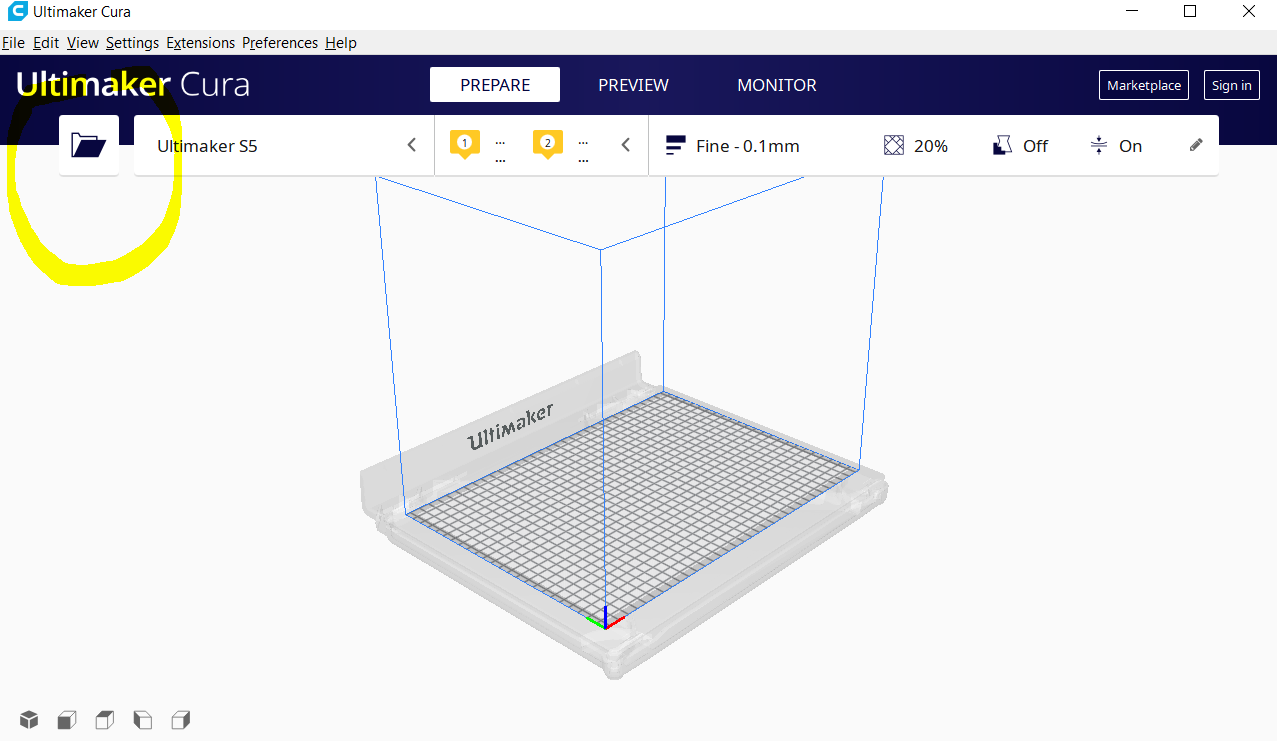The height and width of the screenshot is (741, 1277).
Task: Open custom print settings pencil icon
Action: coord(1196,145)
